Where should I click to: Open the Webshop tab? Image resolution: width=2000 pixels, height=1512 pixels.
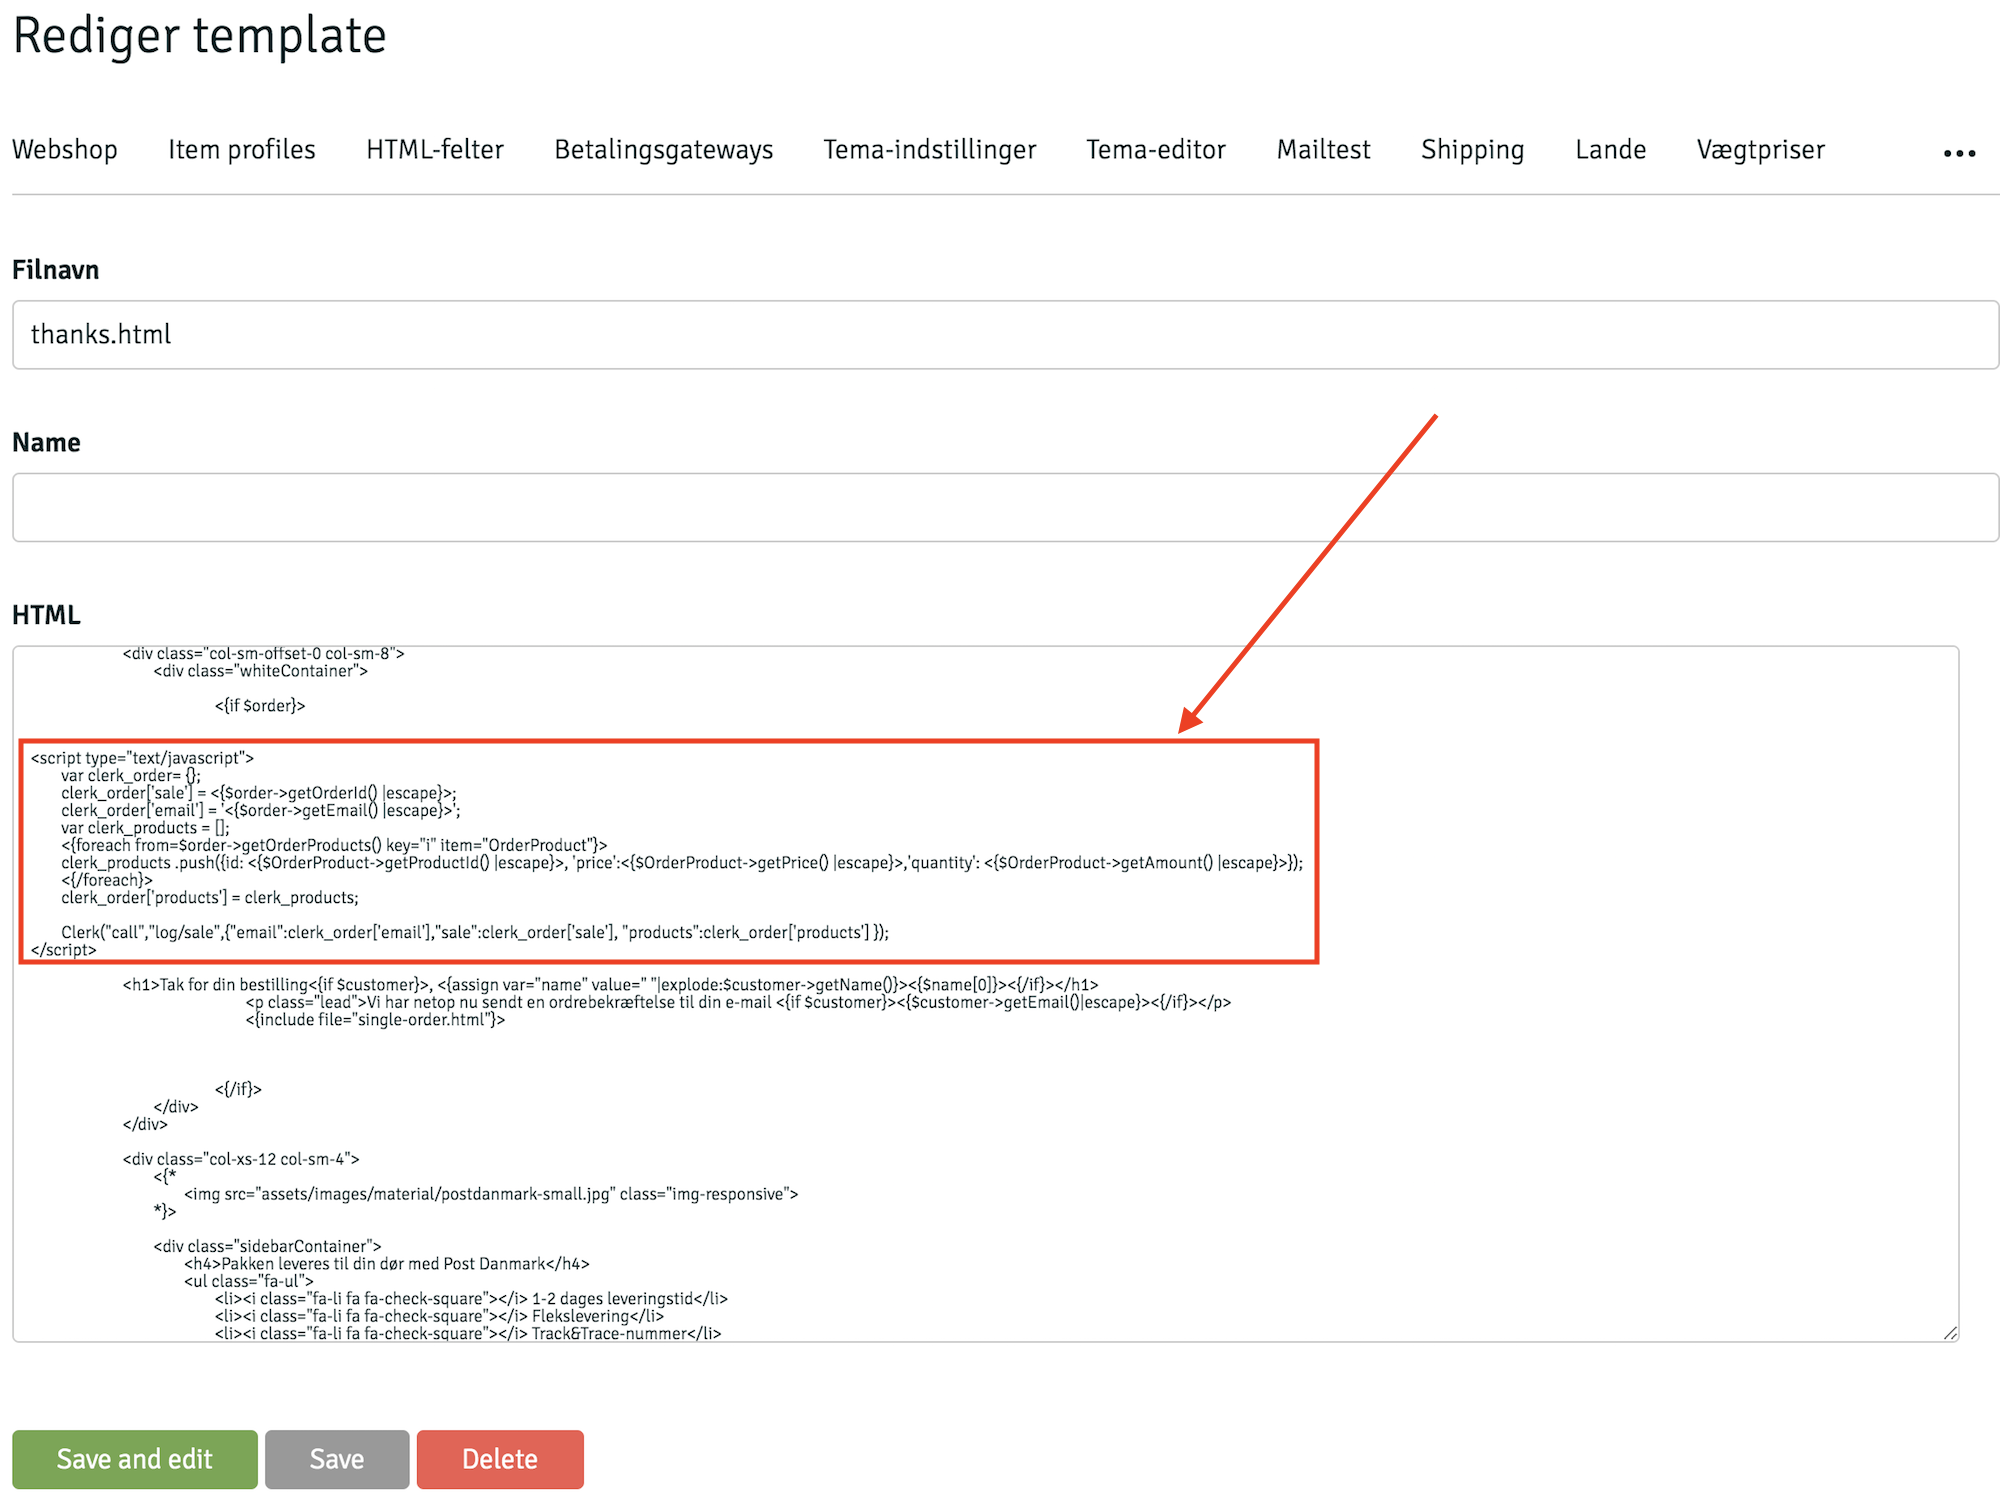(65, 150)
